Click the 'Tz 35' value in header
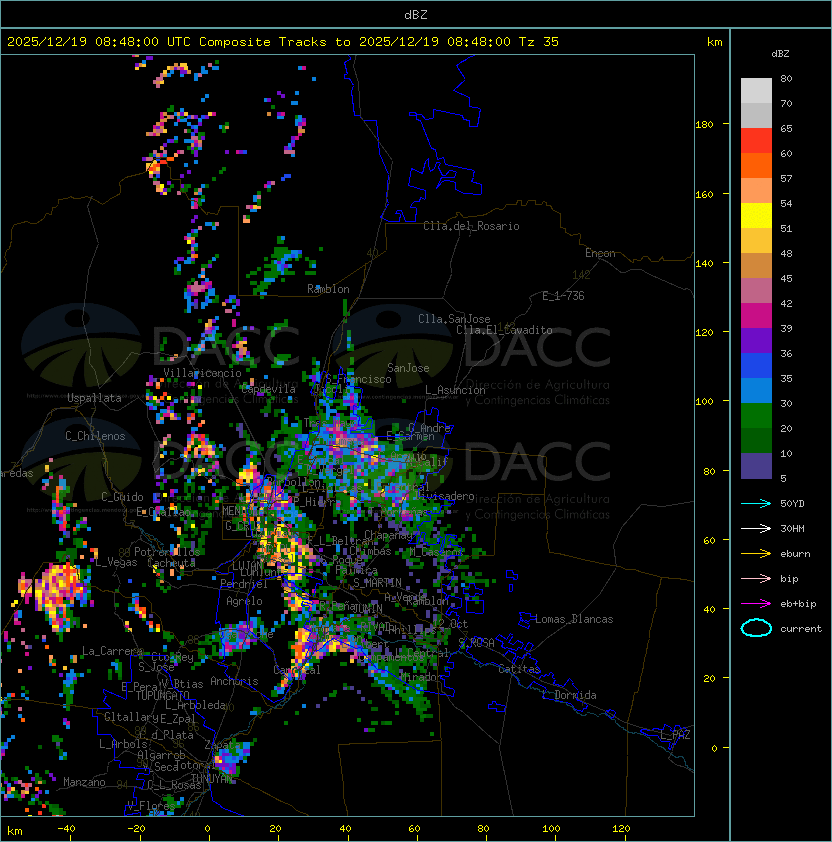Image resolution: width=832 pixels, height=842 pixels. point(539,41)
